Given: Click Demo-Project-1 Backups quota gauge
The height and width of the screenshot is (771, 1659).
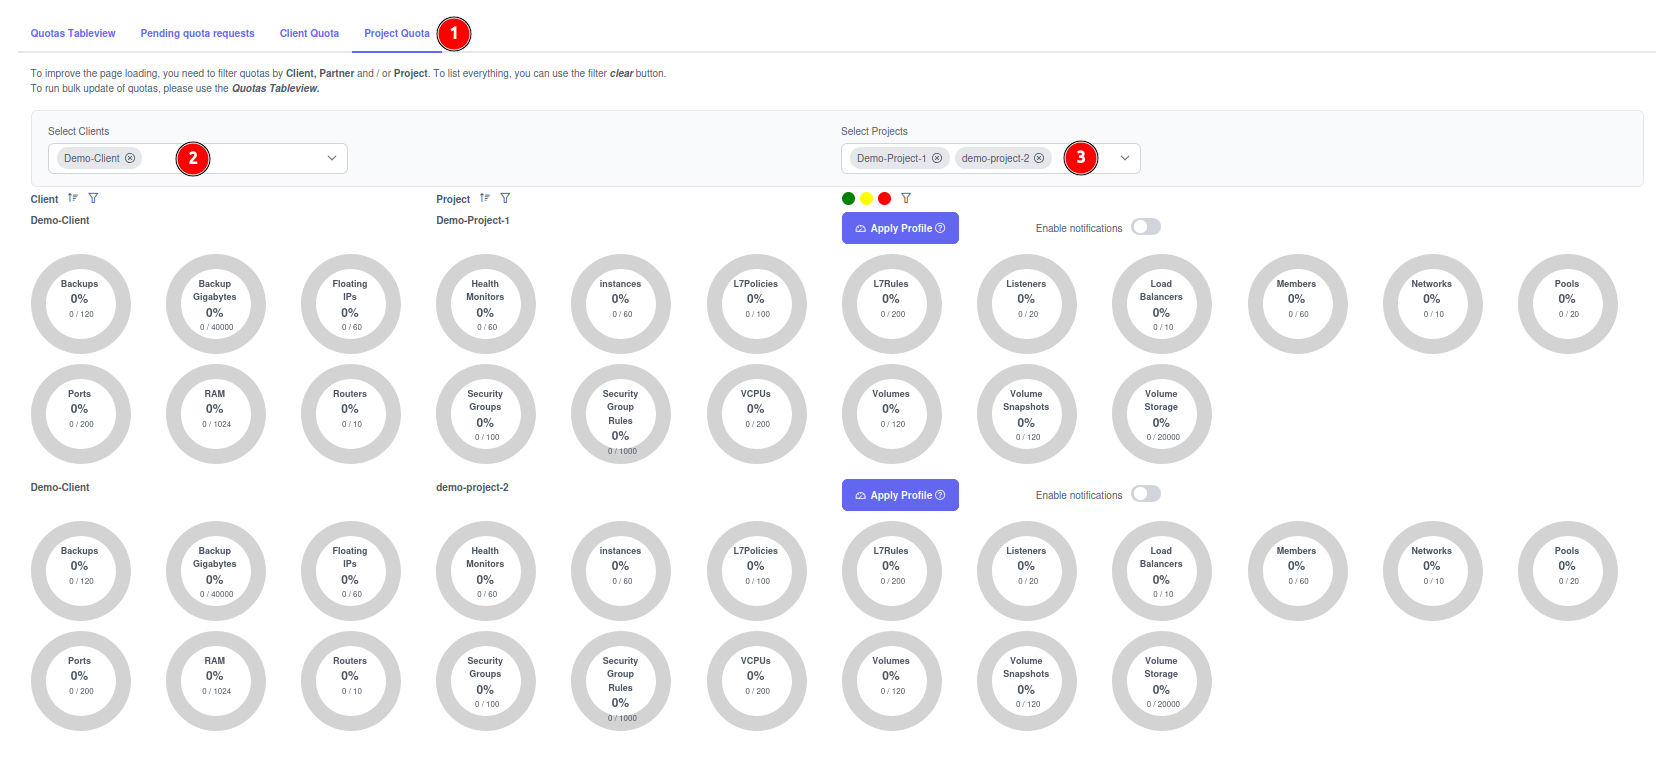Looking at the screenshot, I should 80,303.
